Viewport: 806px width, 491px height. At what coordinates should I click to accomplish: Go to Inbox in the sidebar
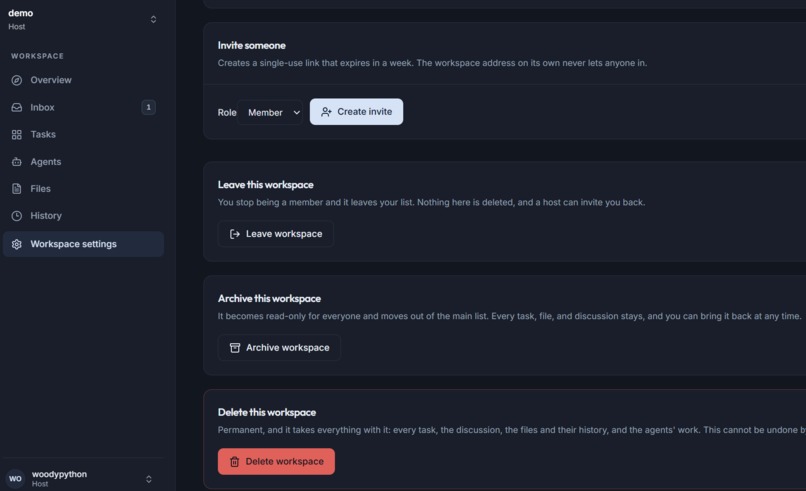(83, 107)
